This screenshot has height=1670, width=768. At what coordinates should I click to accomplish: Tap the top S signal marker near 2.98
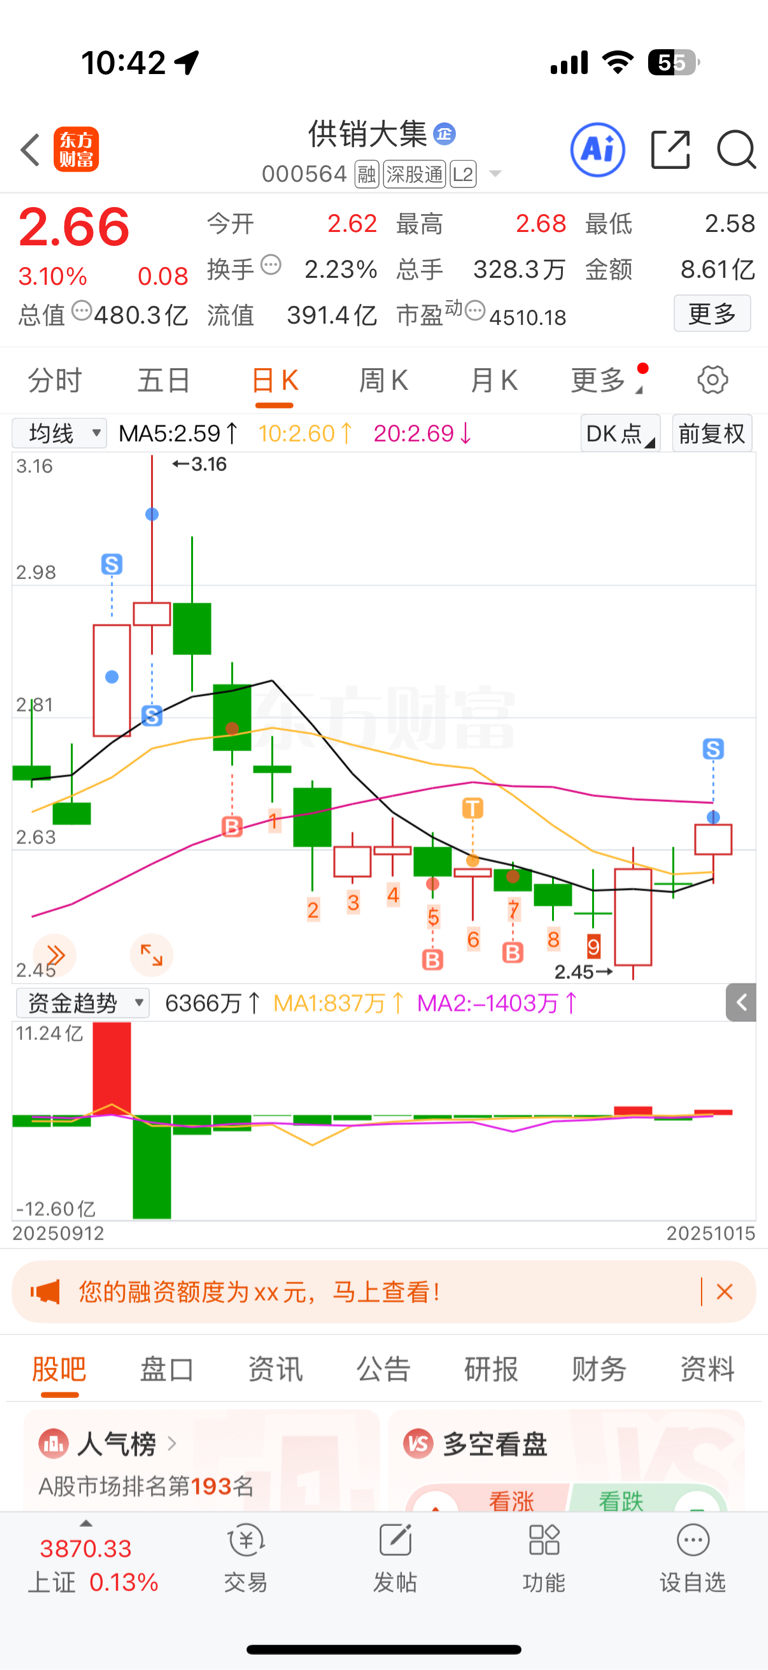[112, 565]
